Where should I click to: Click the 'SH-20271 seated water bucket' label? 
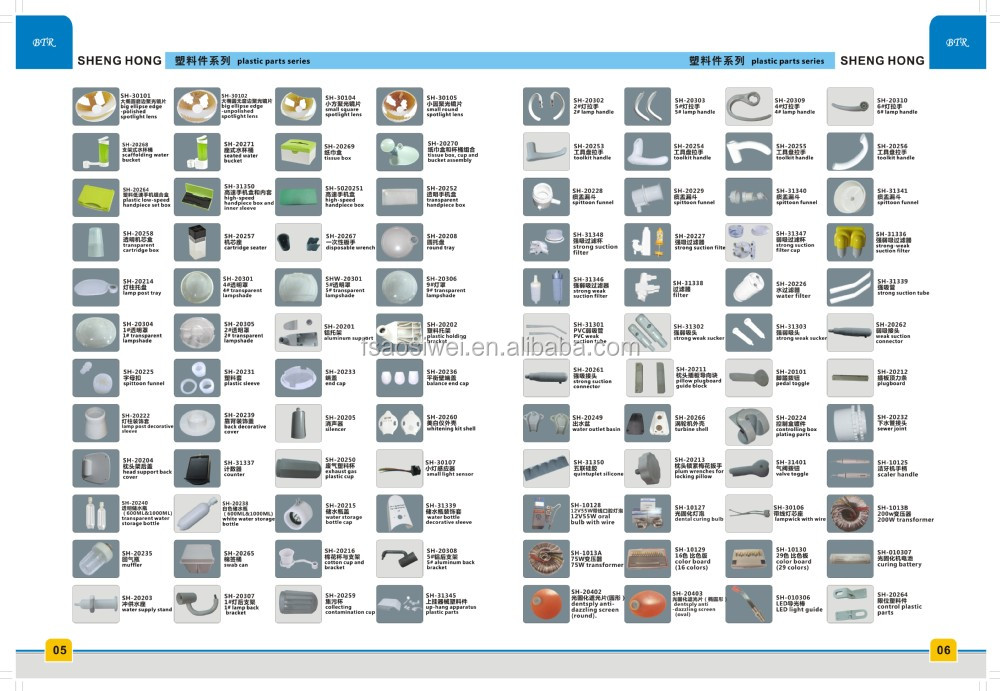241,152
